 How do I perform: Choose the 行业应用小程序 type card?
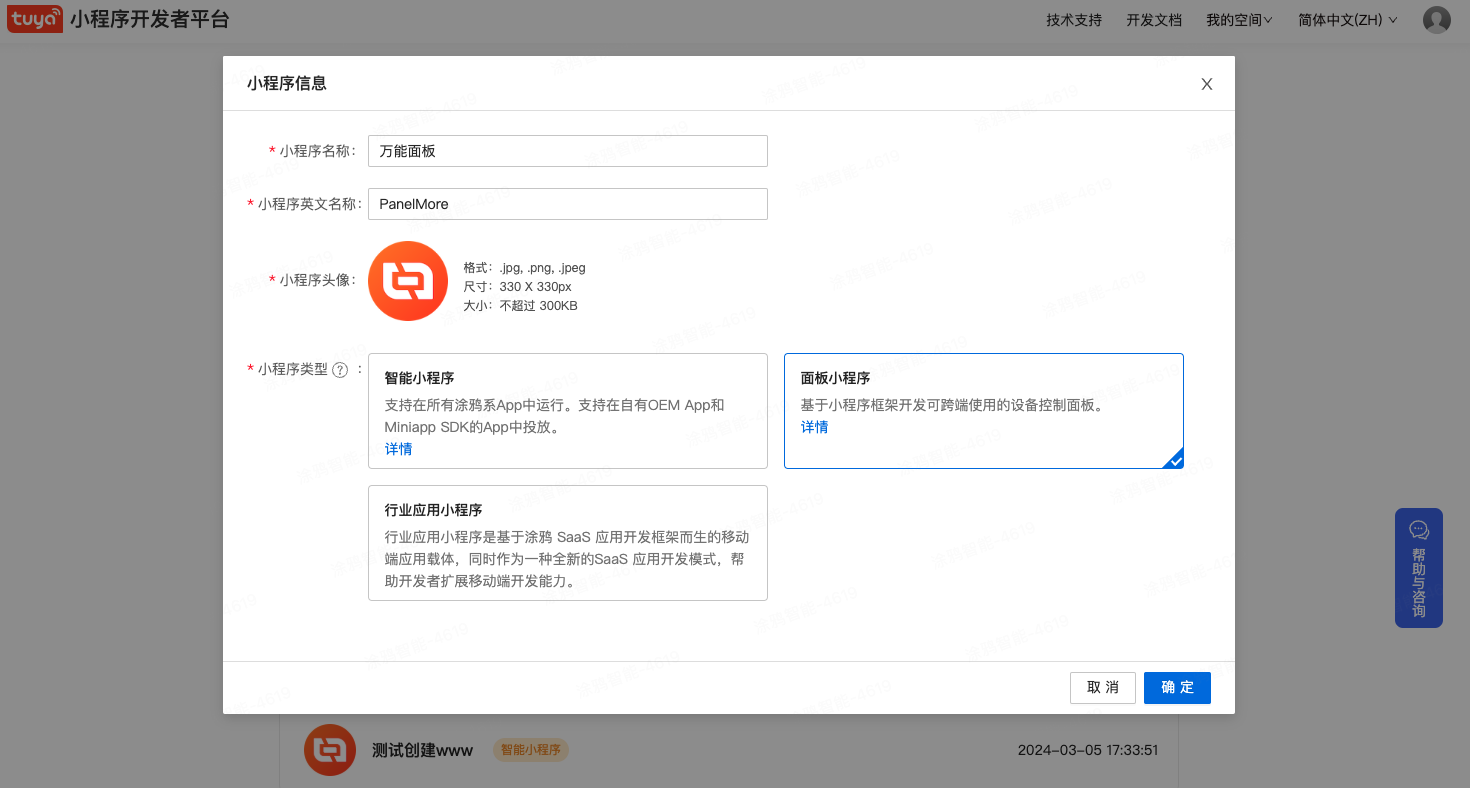click(567, 543)
